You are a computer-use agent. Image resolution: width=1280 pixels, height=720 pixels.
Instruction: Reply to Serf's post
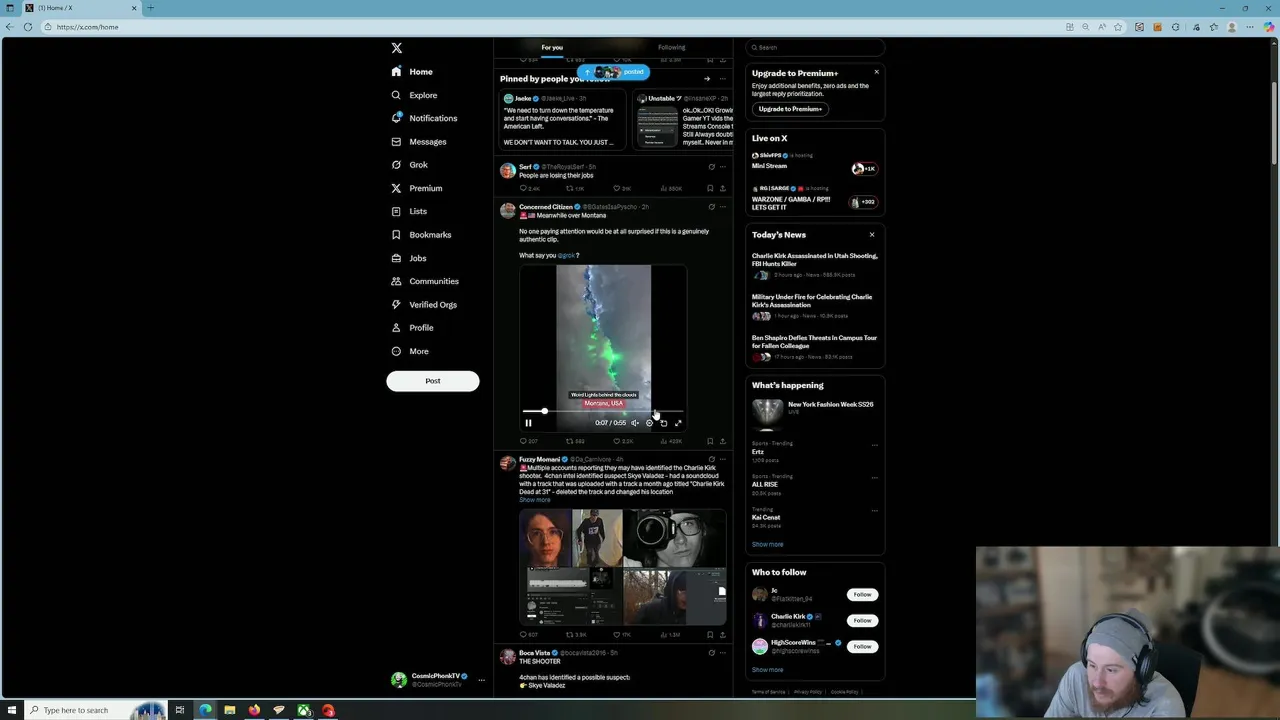tap(523, 188)
